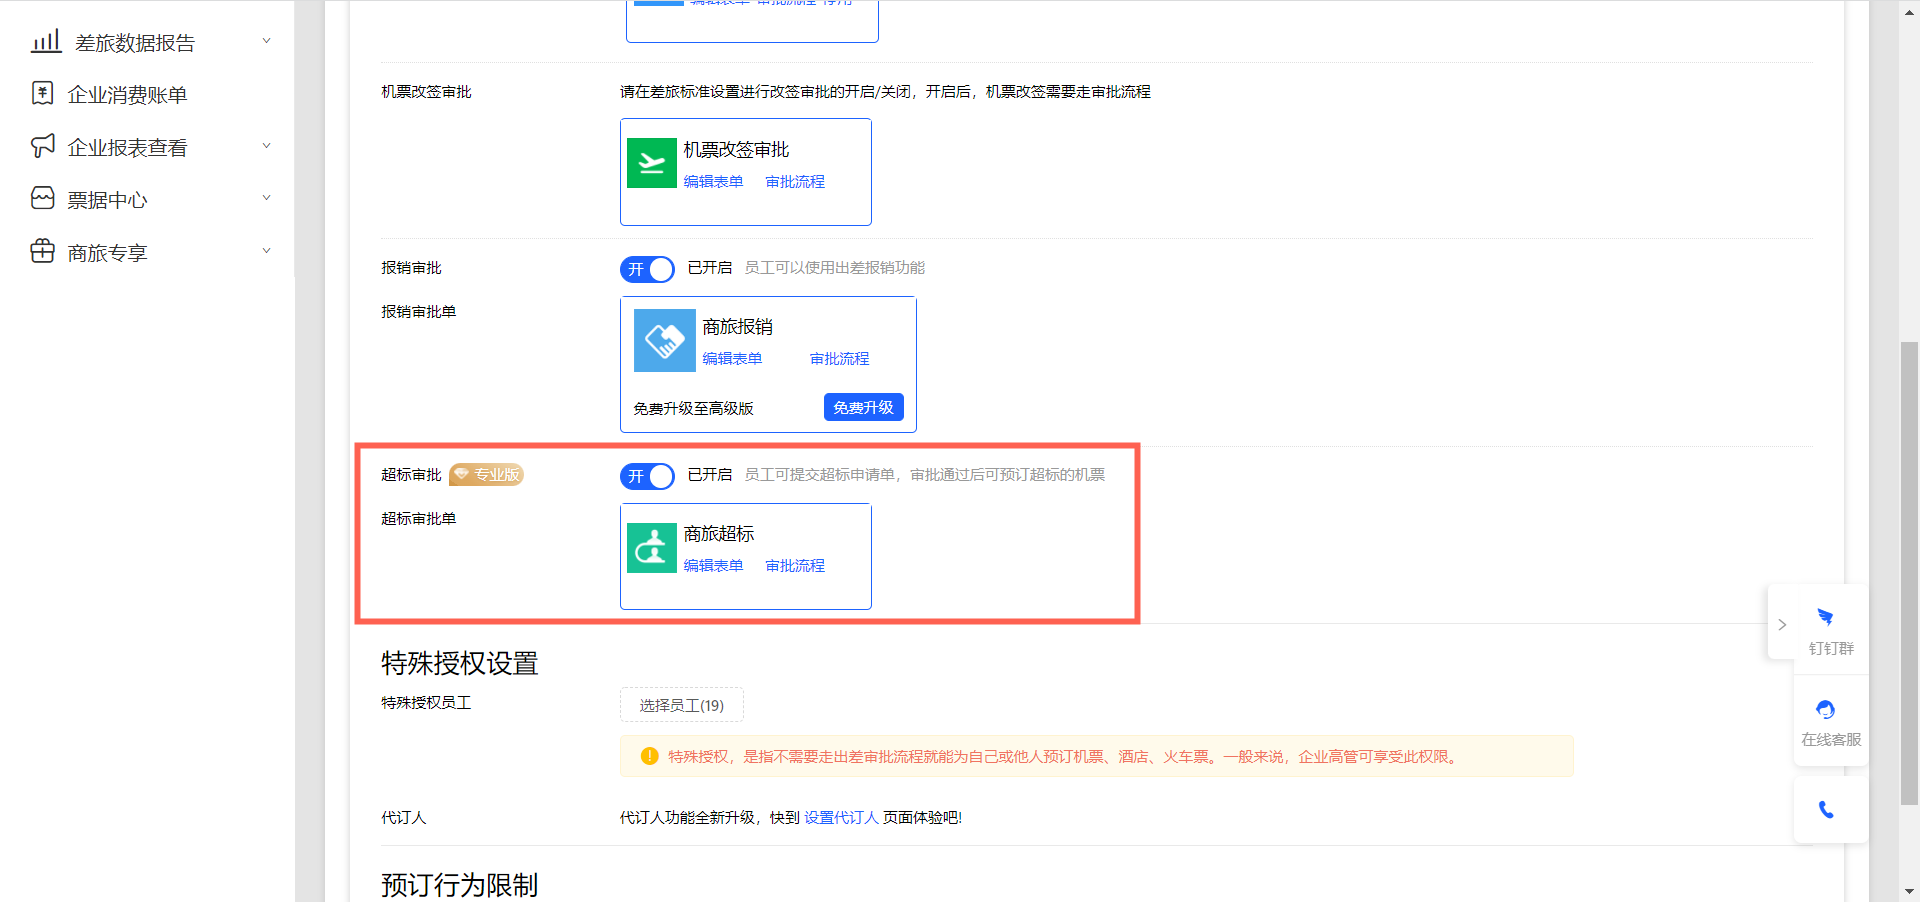The width and height of the screenshot is (1920, 902).
Task: Click the 商旅超标 card title
Action: pyautogui.click(x=719, y=534)
